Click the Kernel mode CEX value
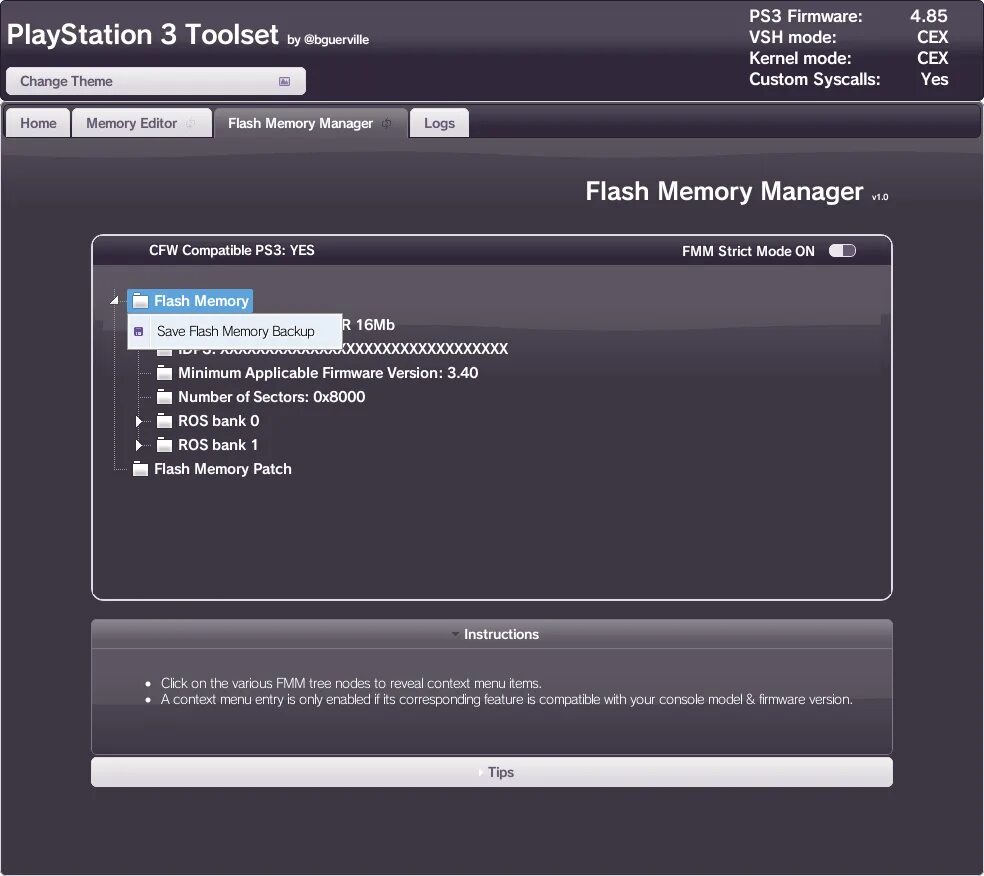 click(933, 58)
